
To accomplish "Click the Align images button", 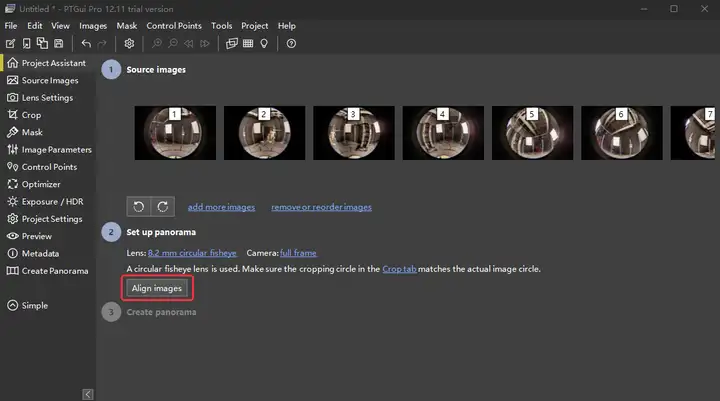I will pyautogui.click(x=157, y=288).
